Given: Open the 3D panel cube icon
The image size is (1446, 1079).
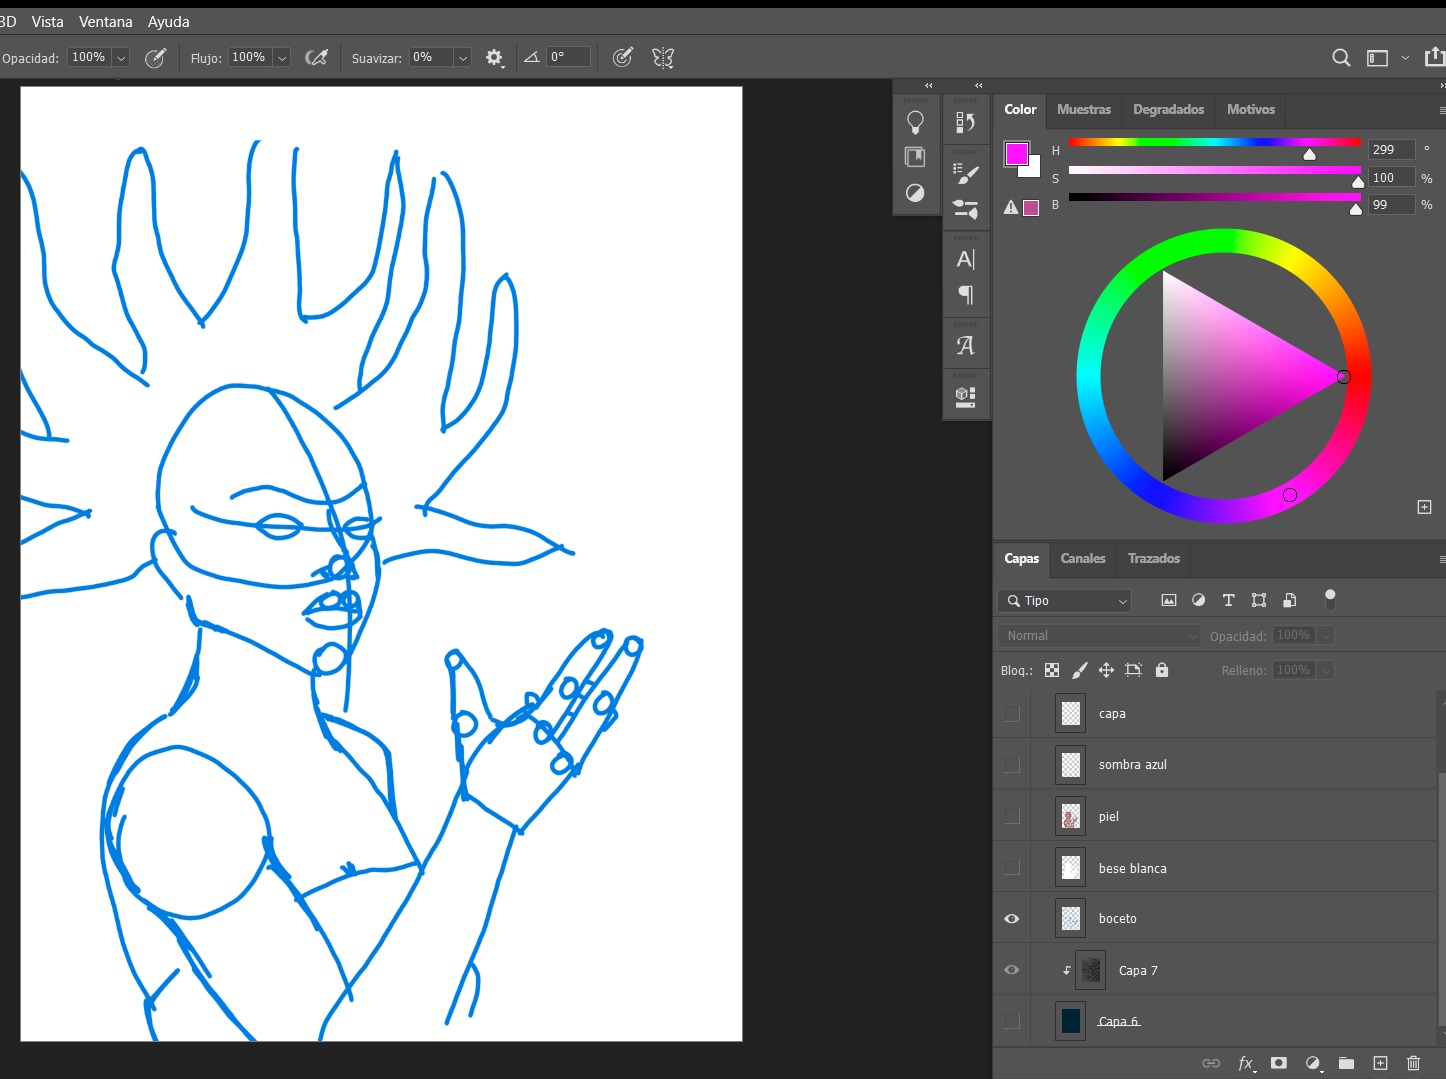Looking at the screenshot, I should pos(965,397).
